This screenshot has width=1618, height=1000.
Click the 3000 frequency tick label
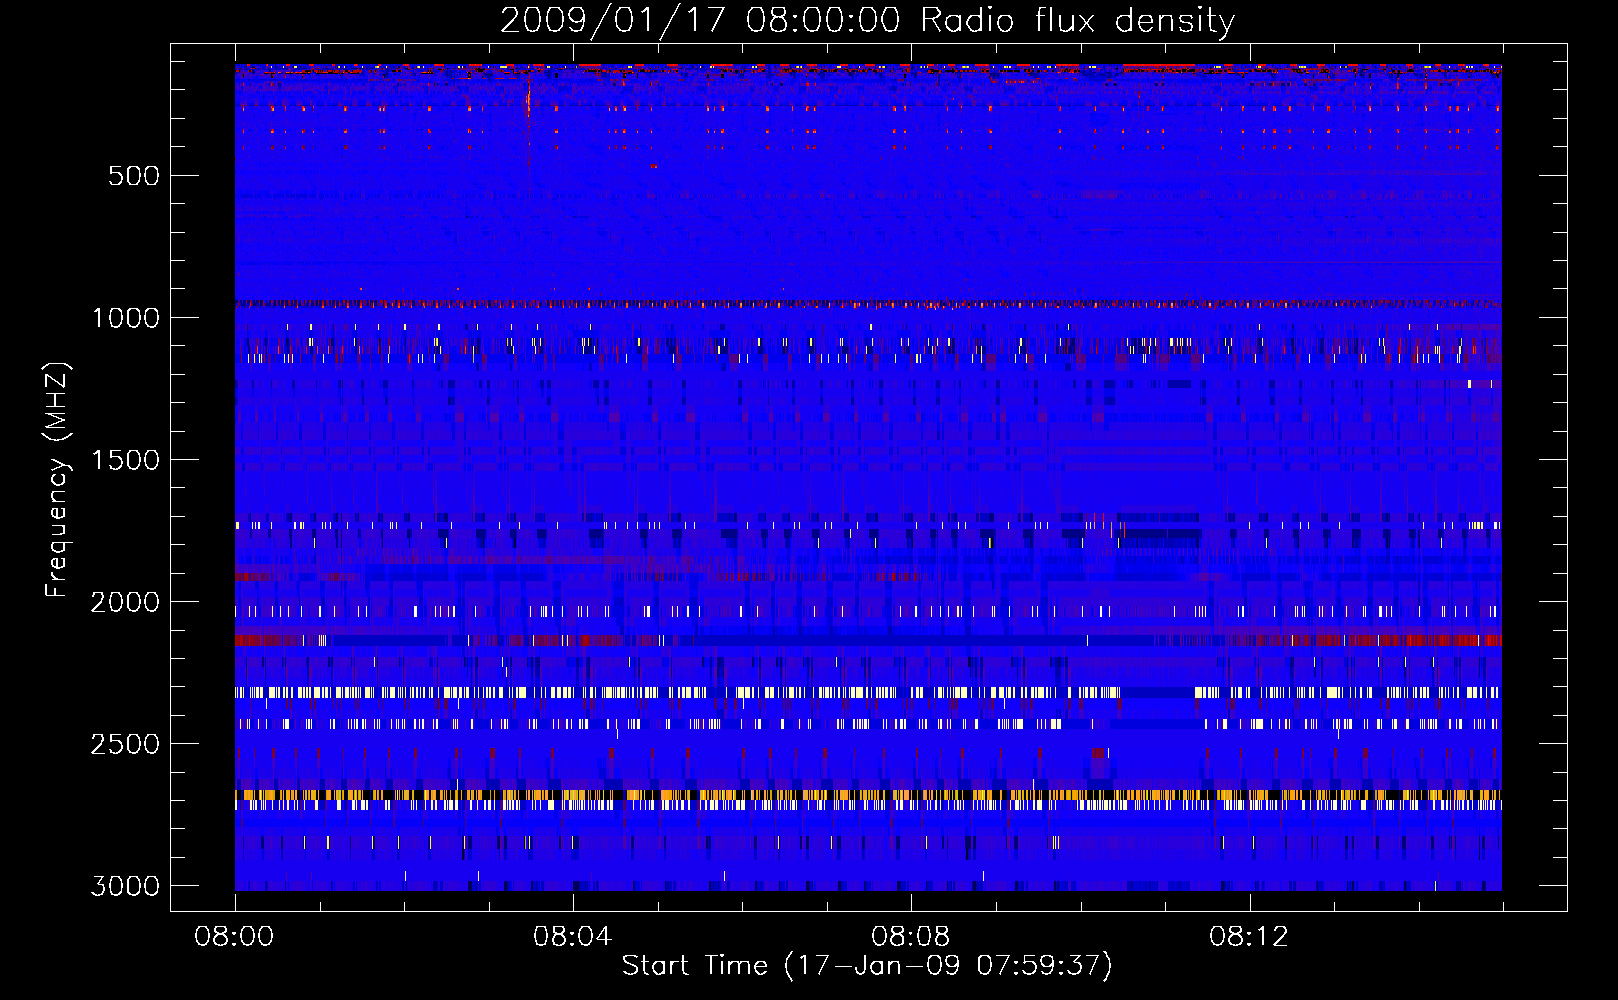click(125, 886)
